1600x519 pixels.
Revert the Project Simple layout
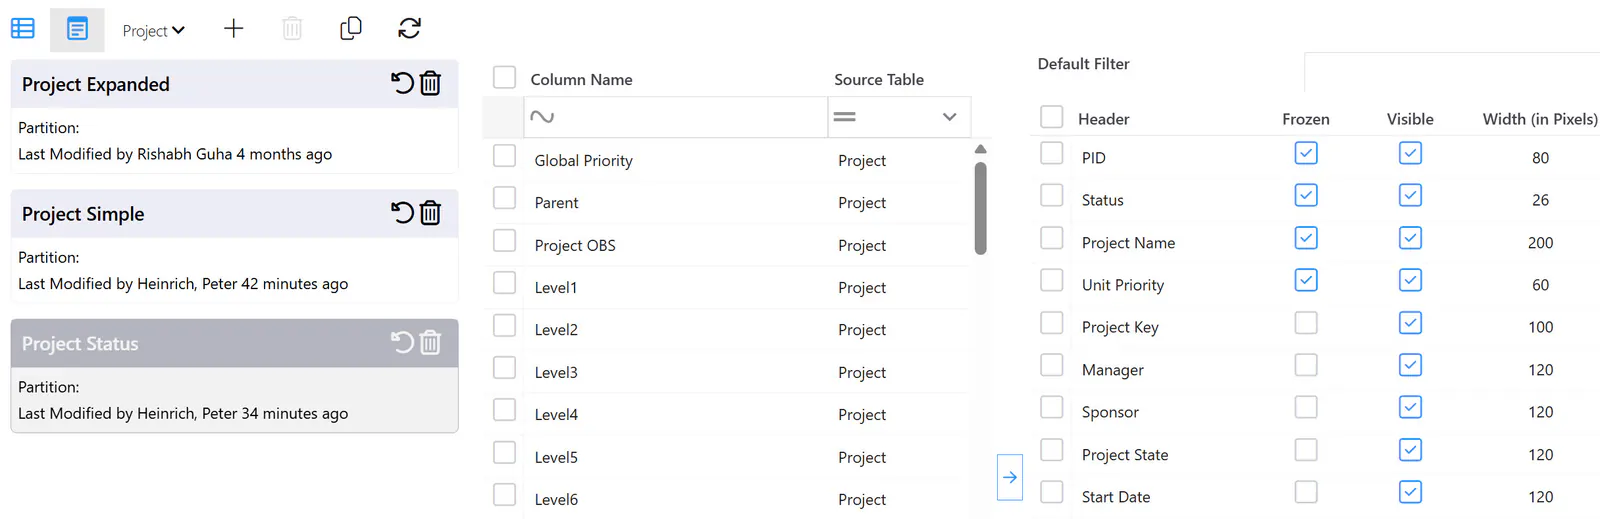coord(402,213)
